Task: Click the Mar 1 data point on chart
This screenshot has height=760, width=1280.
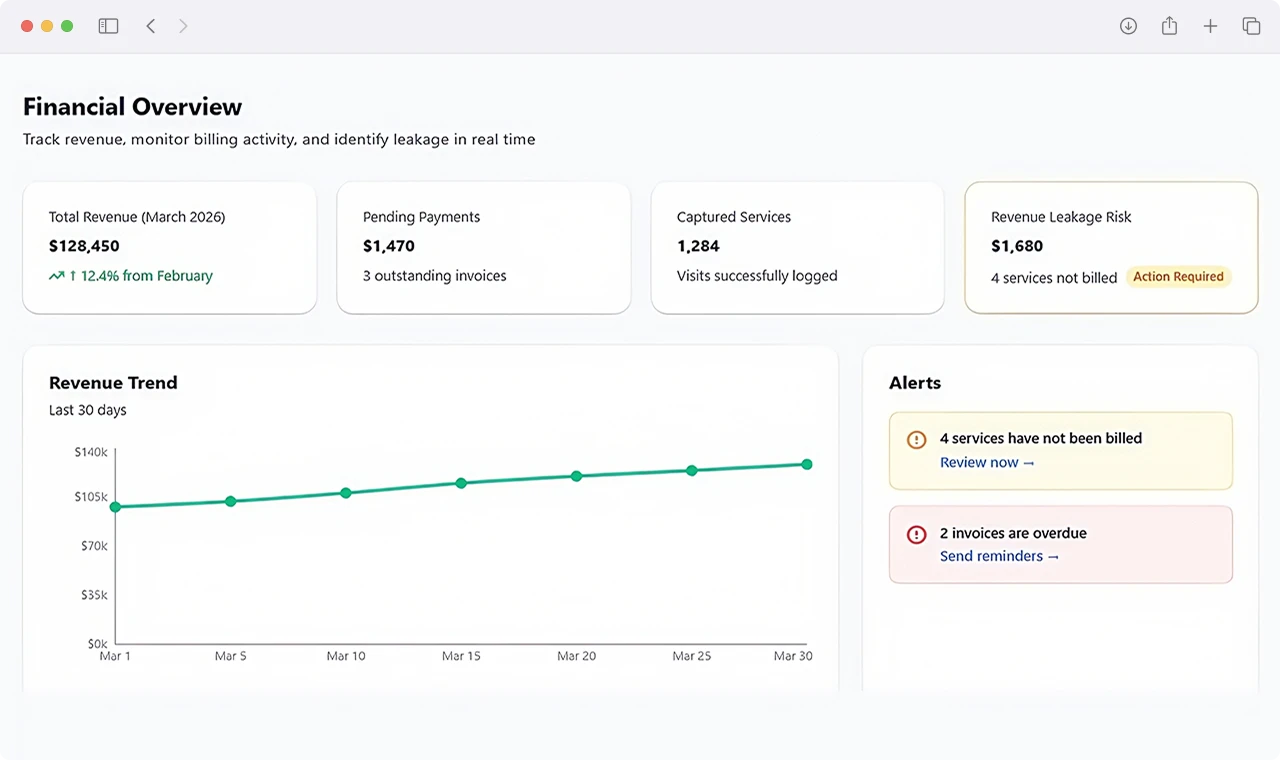Action: 115,507
